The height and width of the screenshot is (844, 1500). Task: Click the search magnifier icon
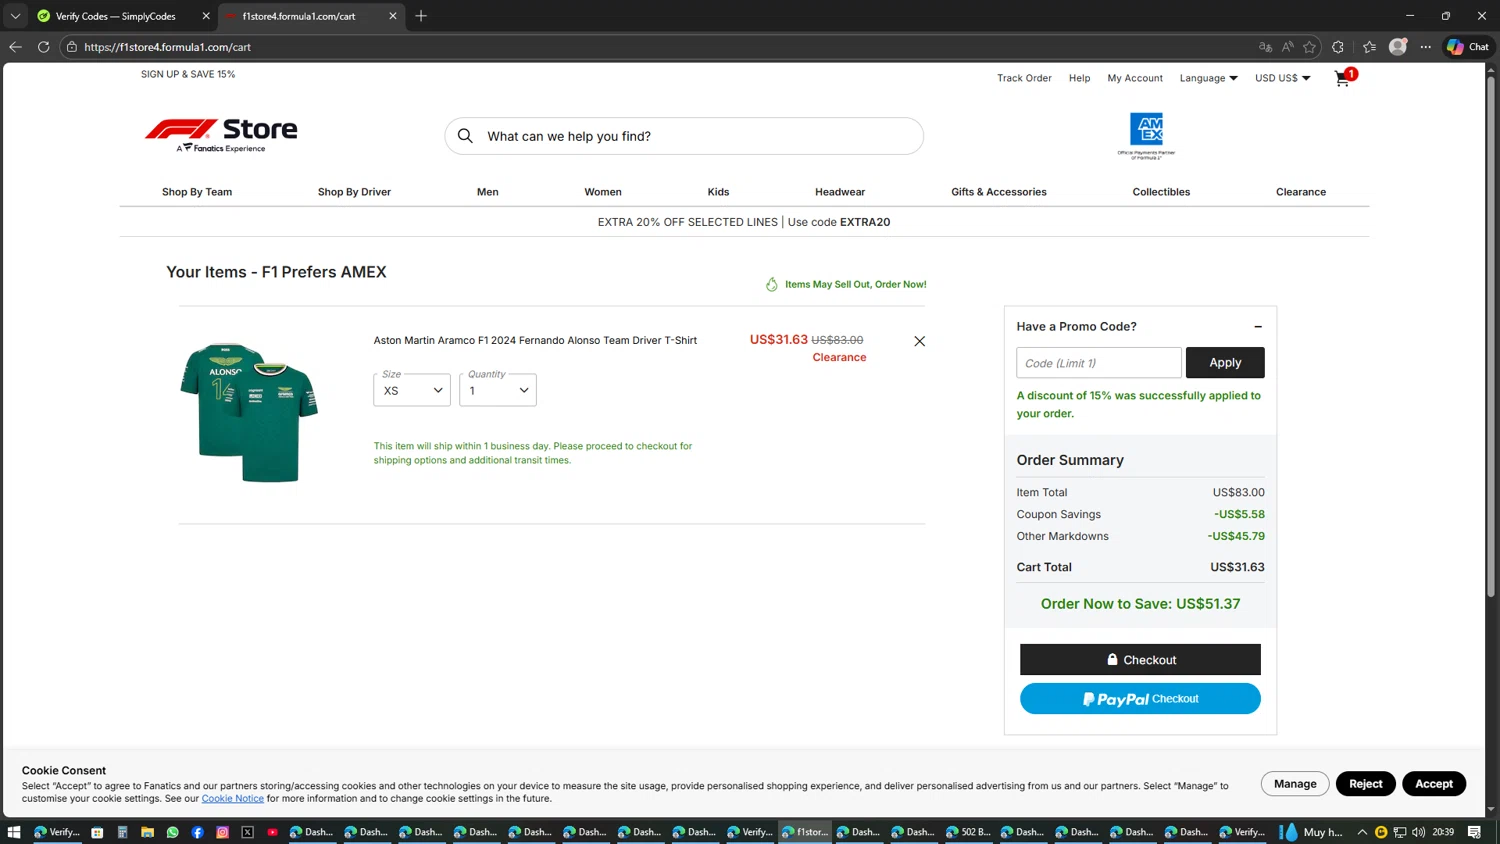465,136
